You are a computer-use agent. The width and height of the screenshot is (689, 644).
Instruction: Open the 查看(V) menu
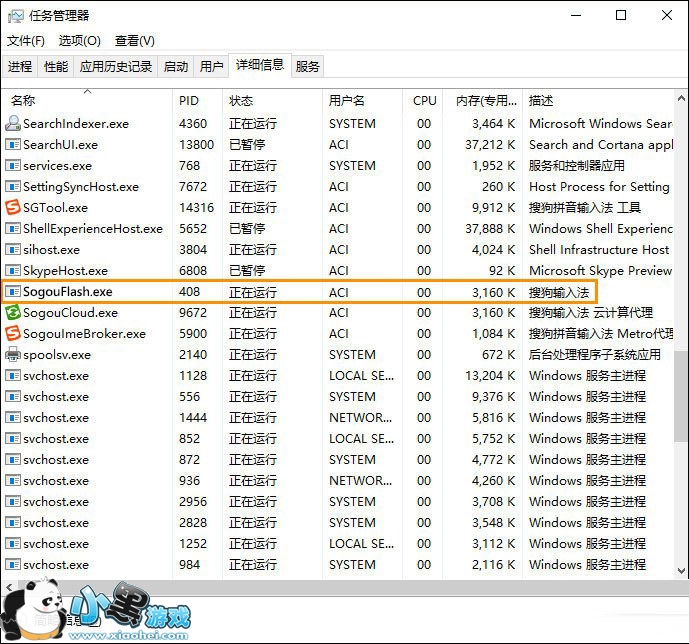pyautogui.click(x=134, y=41)
